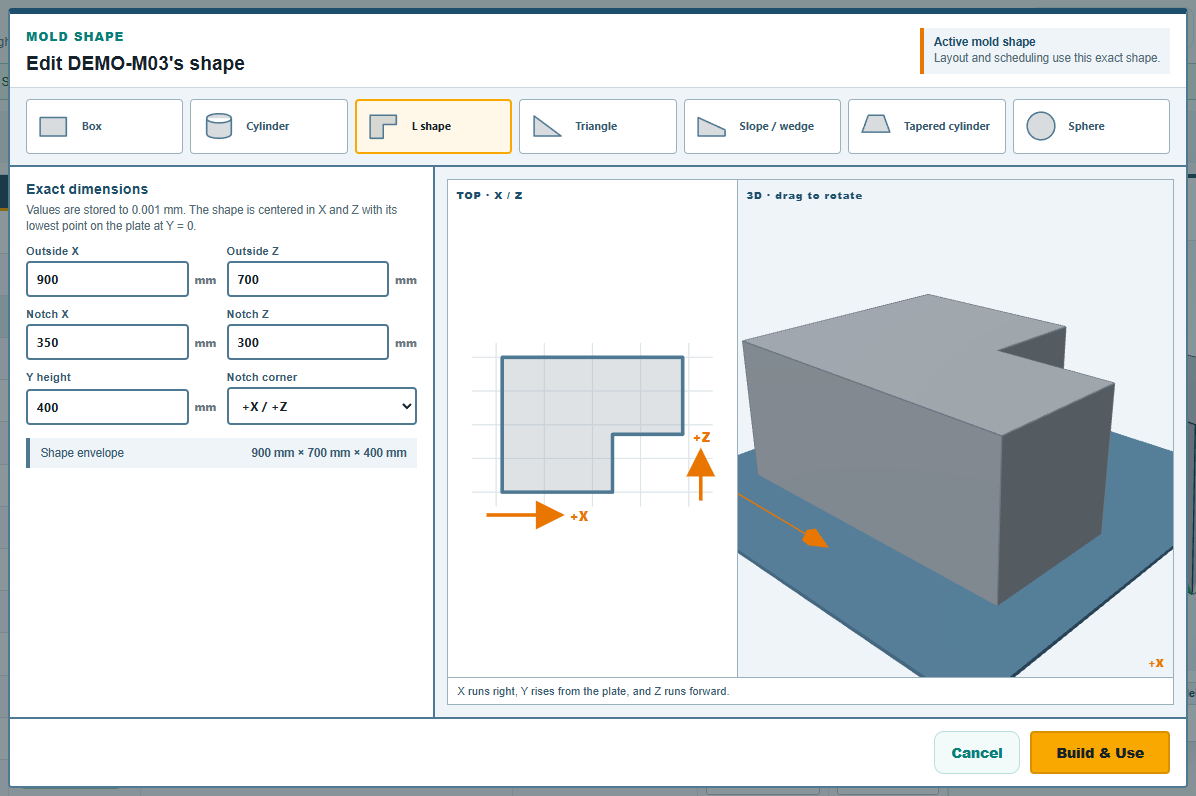Pick the L shape icon

pos(383,127)
